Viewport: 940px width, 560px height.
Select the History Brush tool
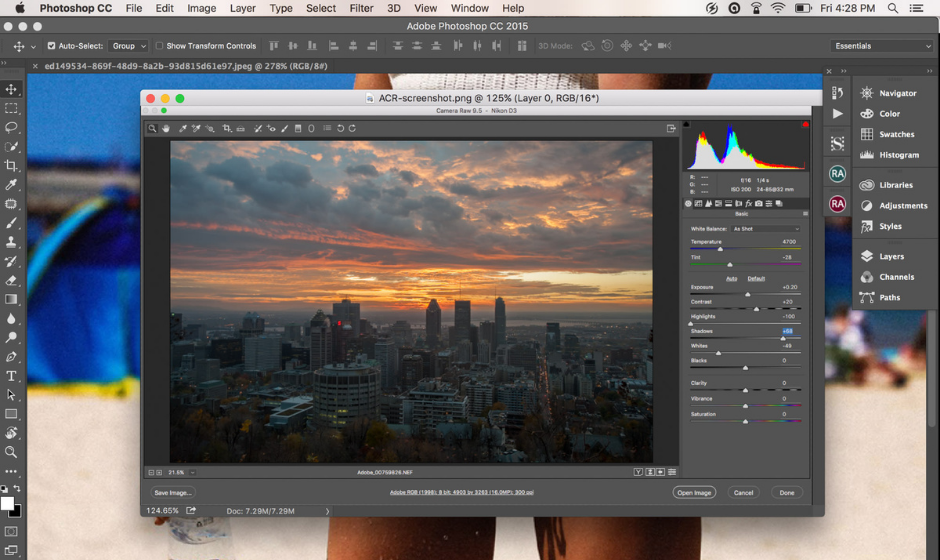pos(11,261)
